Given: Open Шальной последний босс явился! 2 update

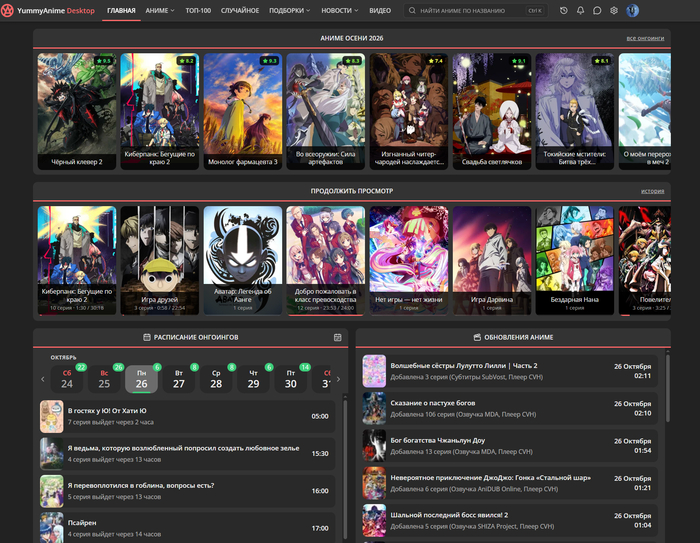Looking at the screenshot, I should tap(510, 520).
